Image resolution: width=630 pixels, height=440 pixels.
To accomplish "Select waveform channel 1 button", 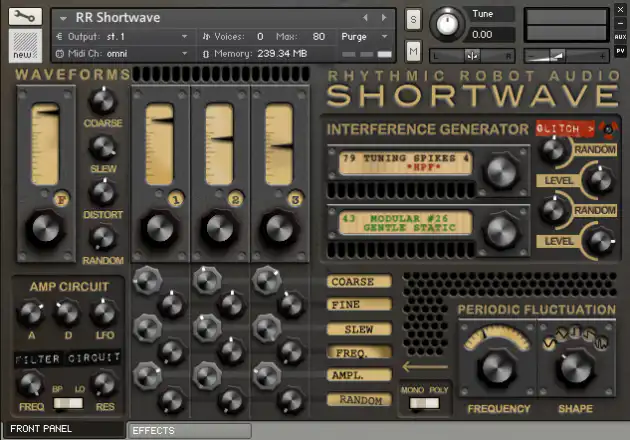I will (176, 199).
